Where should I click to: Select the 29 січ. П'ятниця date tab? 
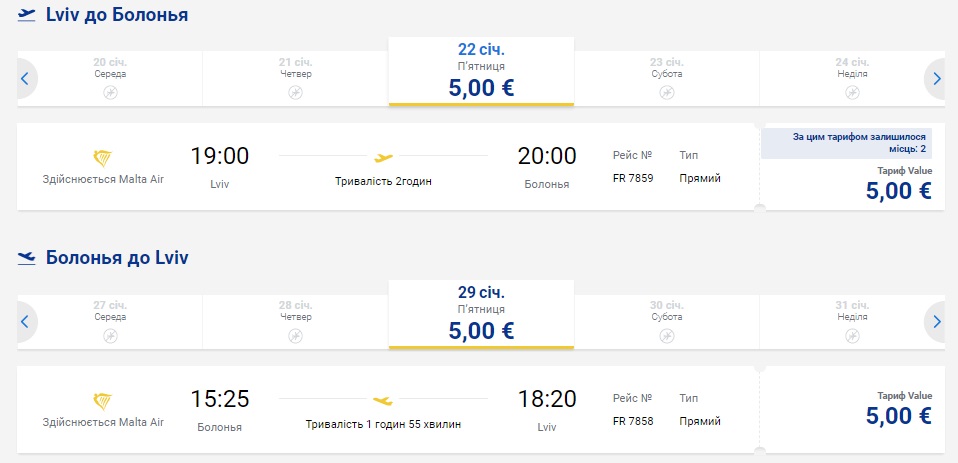(x=481, y=315)
